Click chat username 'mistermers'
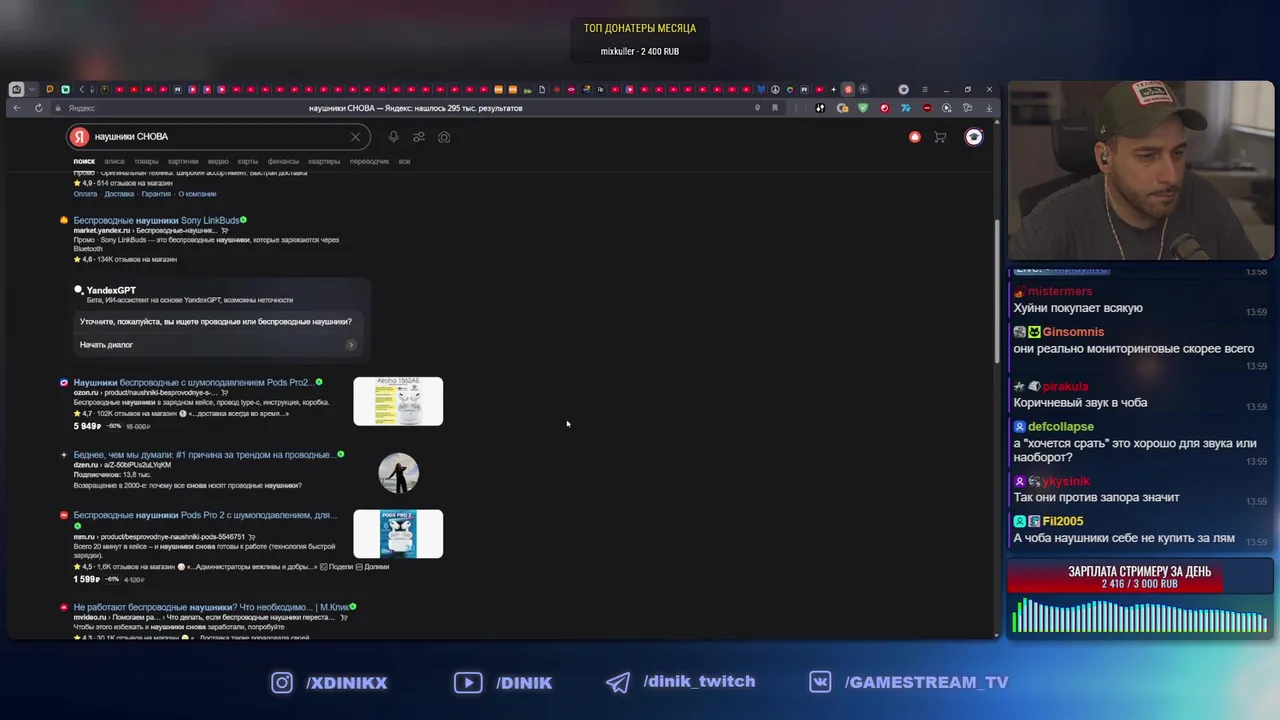The height and width of the screenshot is (720, 1280). point(1060,291)
